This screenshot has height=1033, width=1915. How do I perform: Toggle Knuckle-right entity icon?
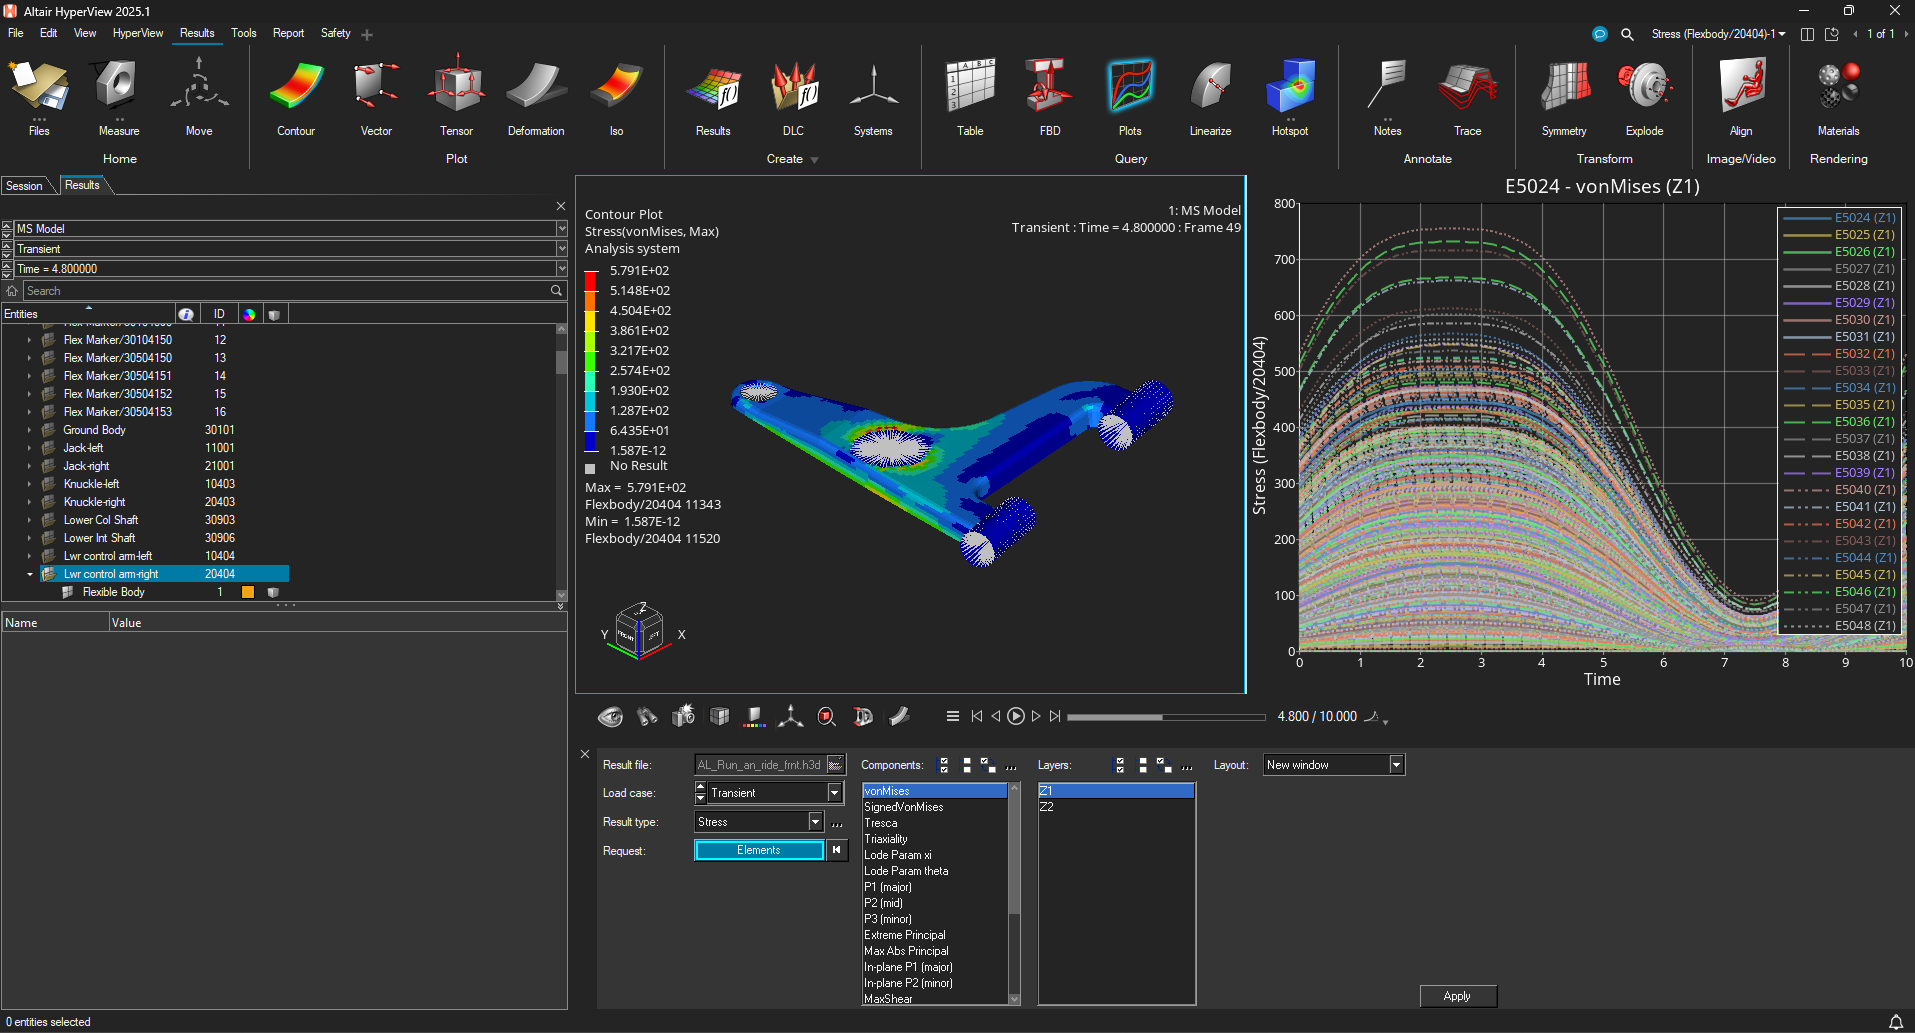pos(48,502)
